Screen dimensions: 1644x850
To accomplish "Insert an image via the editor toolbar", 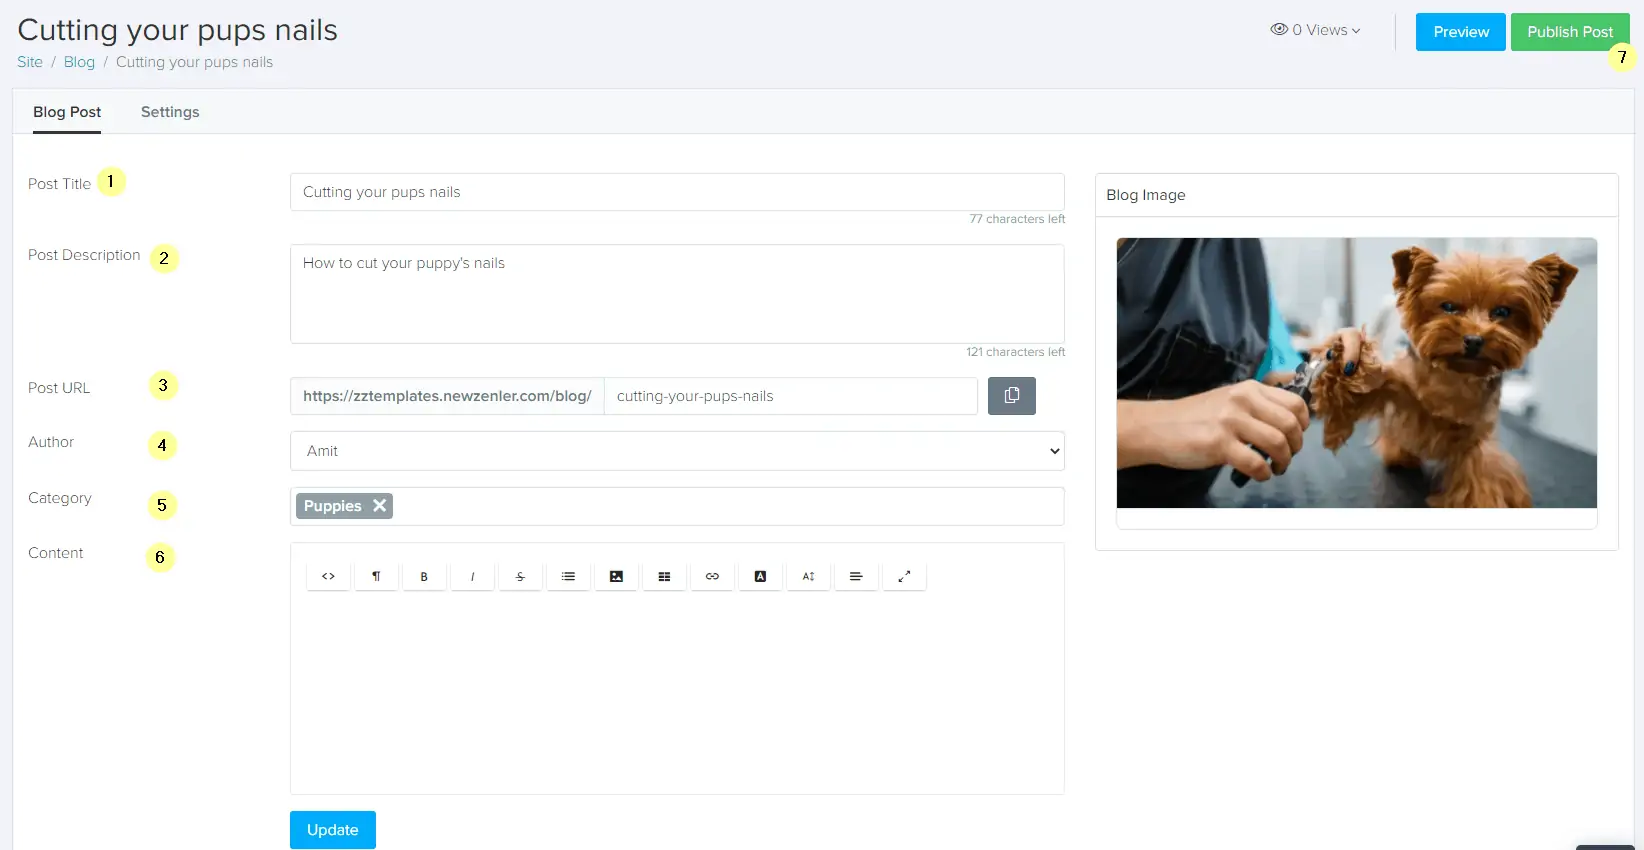I will [x=616, y=577].
